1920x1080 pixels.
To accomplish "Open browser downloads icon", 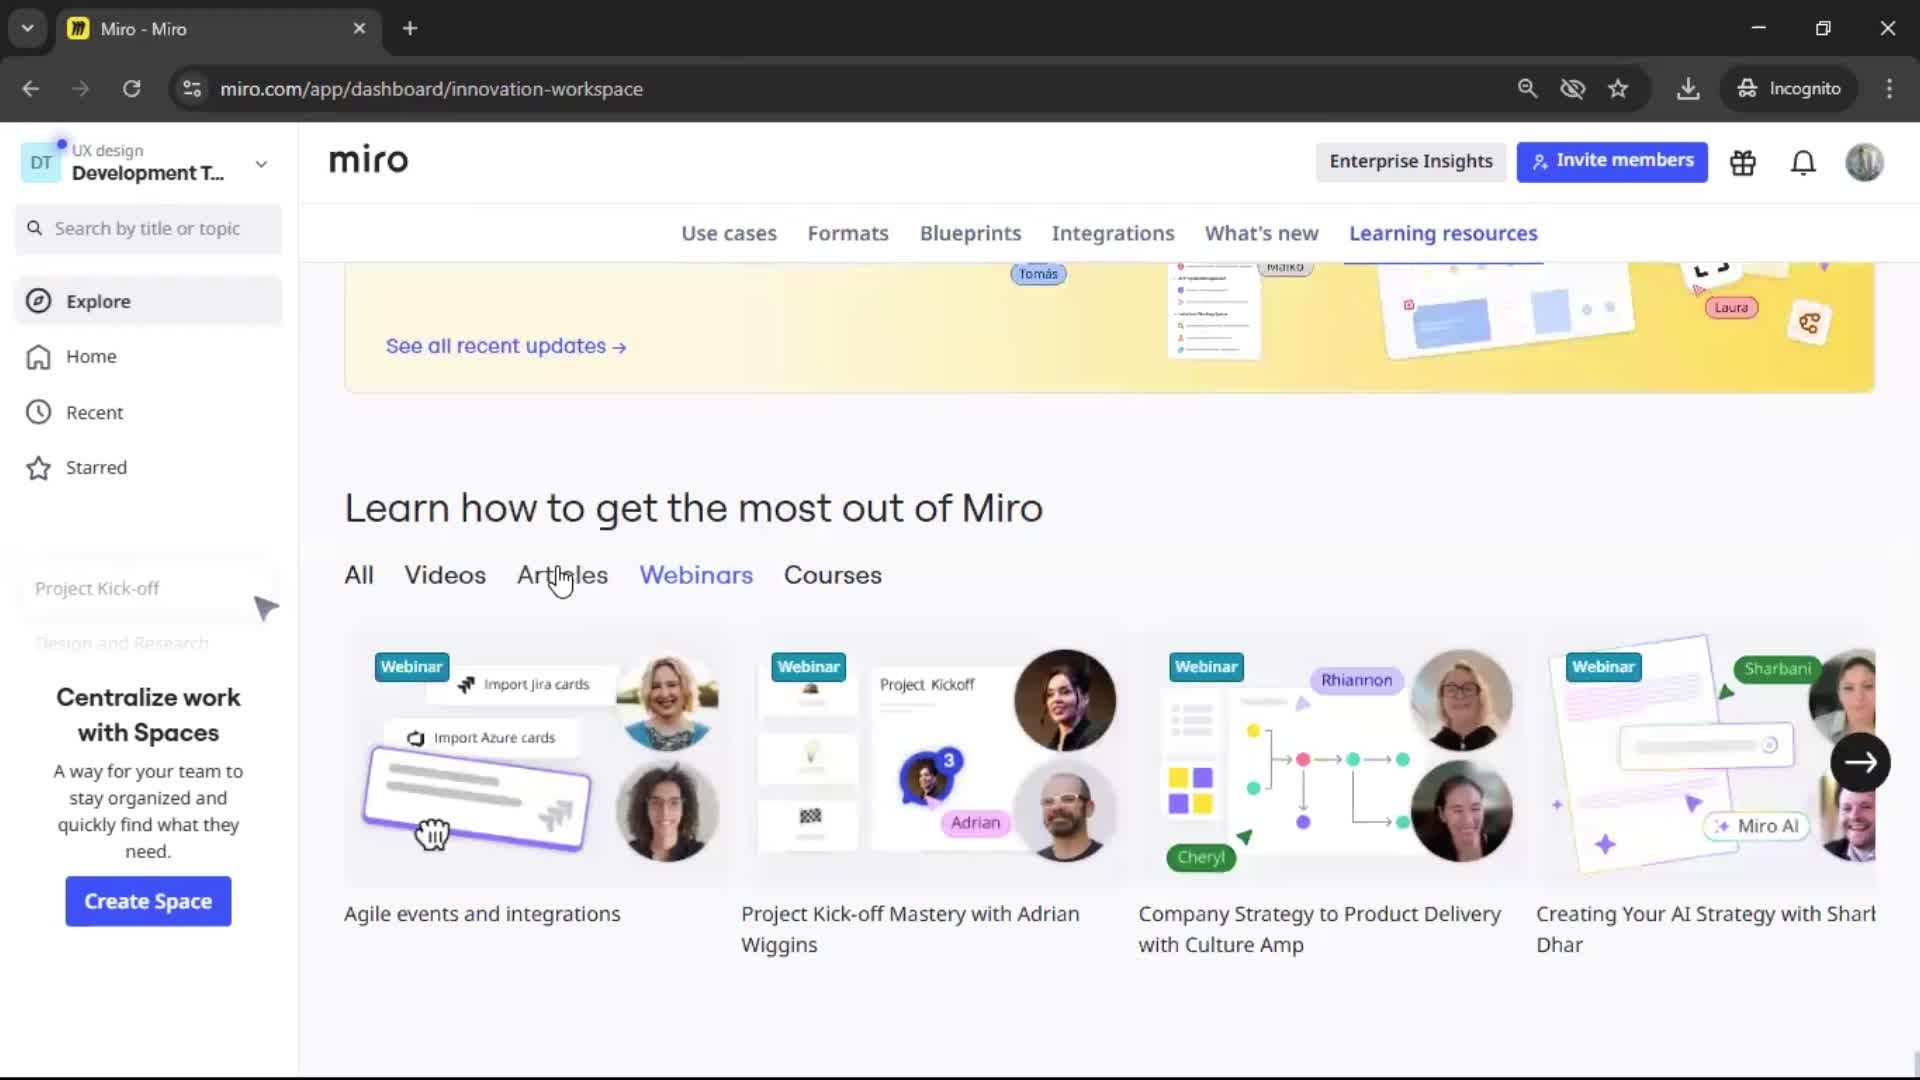I will pyautogui.click(x=1688, y=89).
